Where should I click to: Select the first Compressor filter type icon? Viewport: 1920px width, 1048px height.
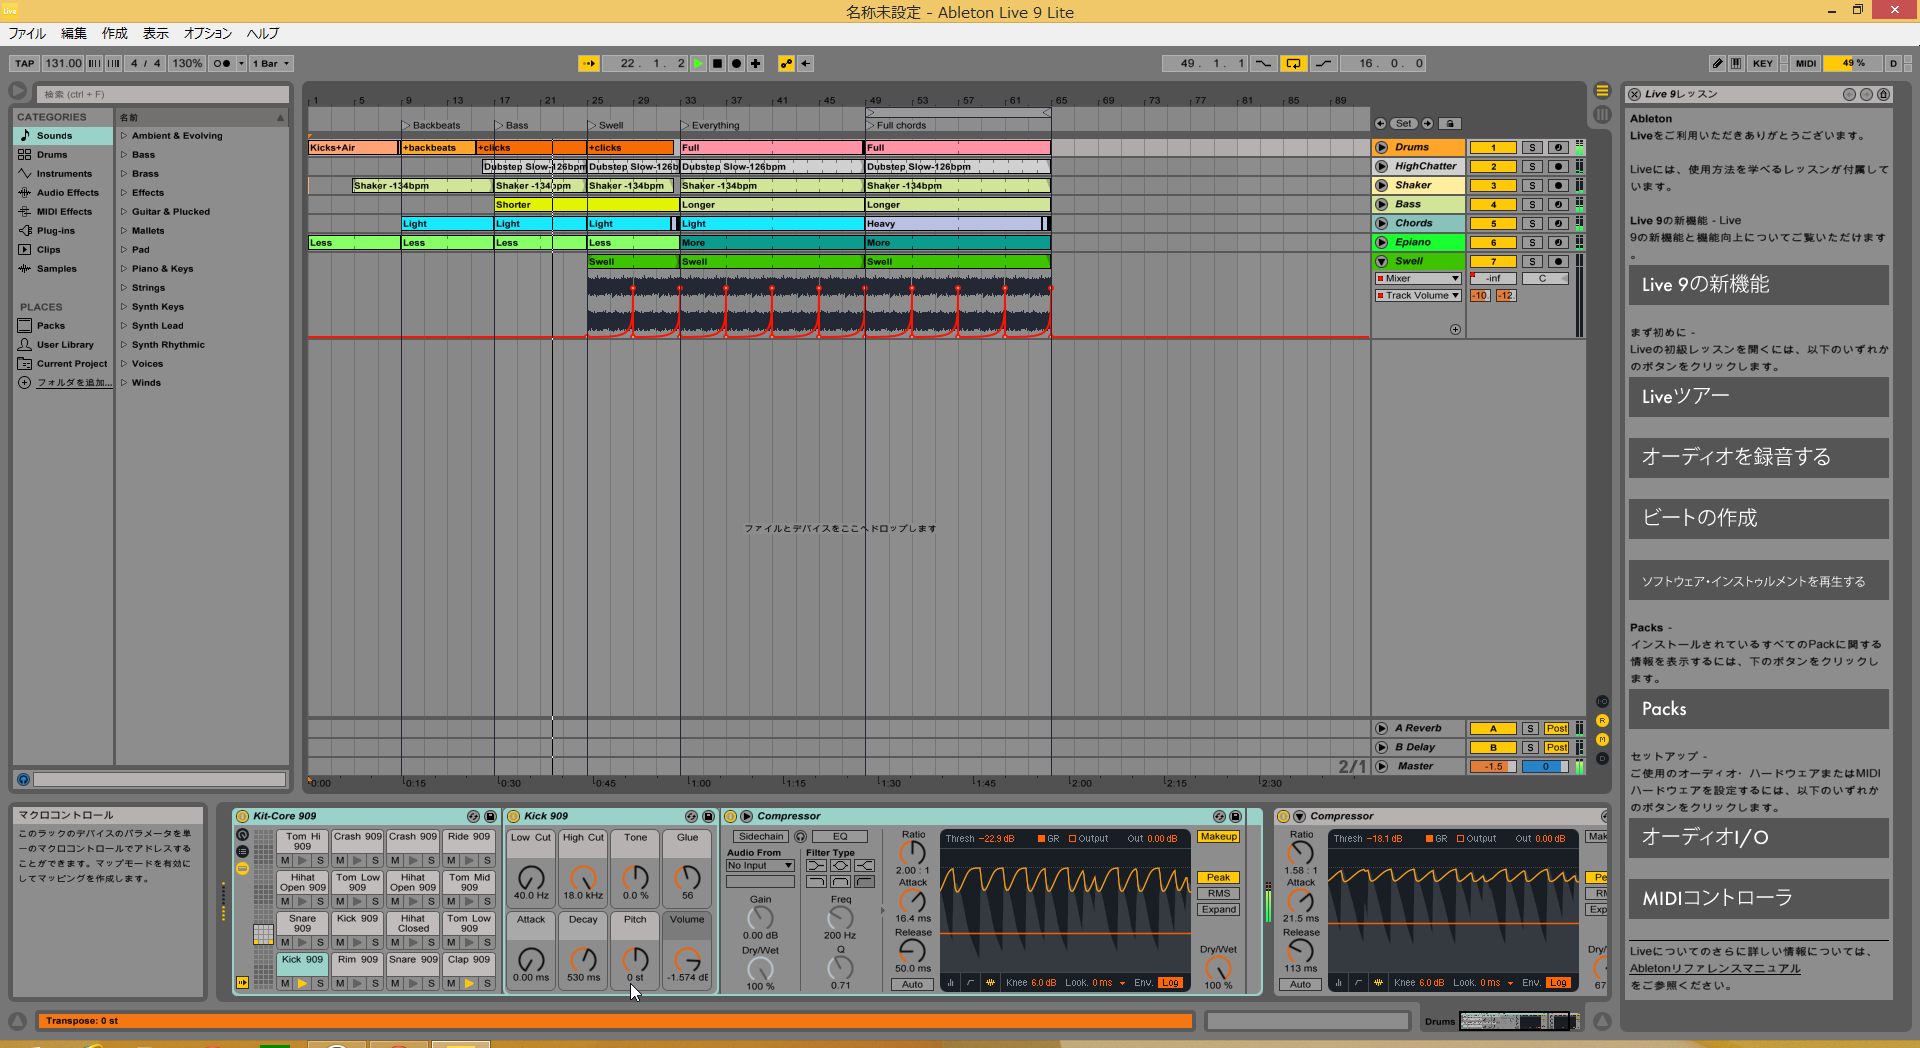click(x=816, y=865)
